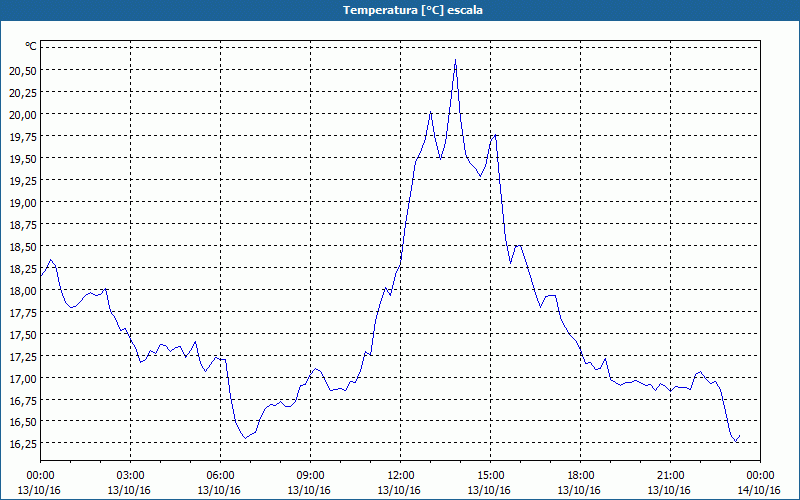The width and height of the screenshot is (800, 500).
Task: Select the 18,25 y-axis label
Action: coord(23,268)
